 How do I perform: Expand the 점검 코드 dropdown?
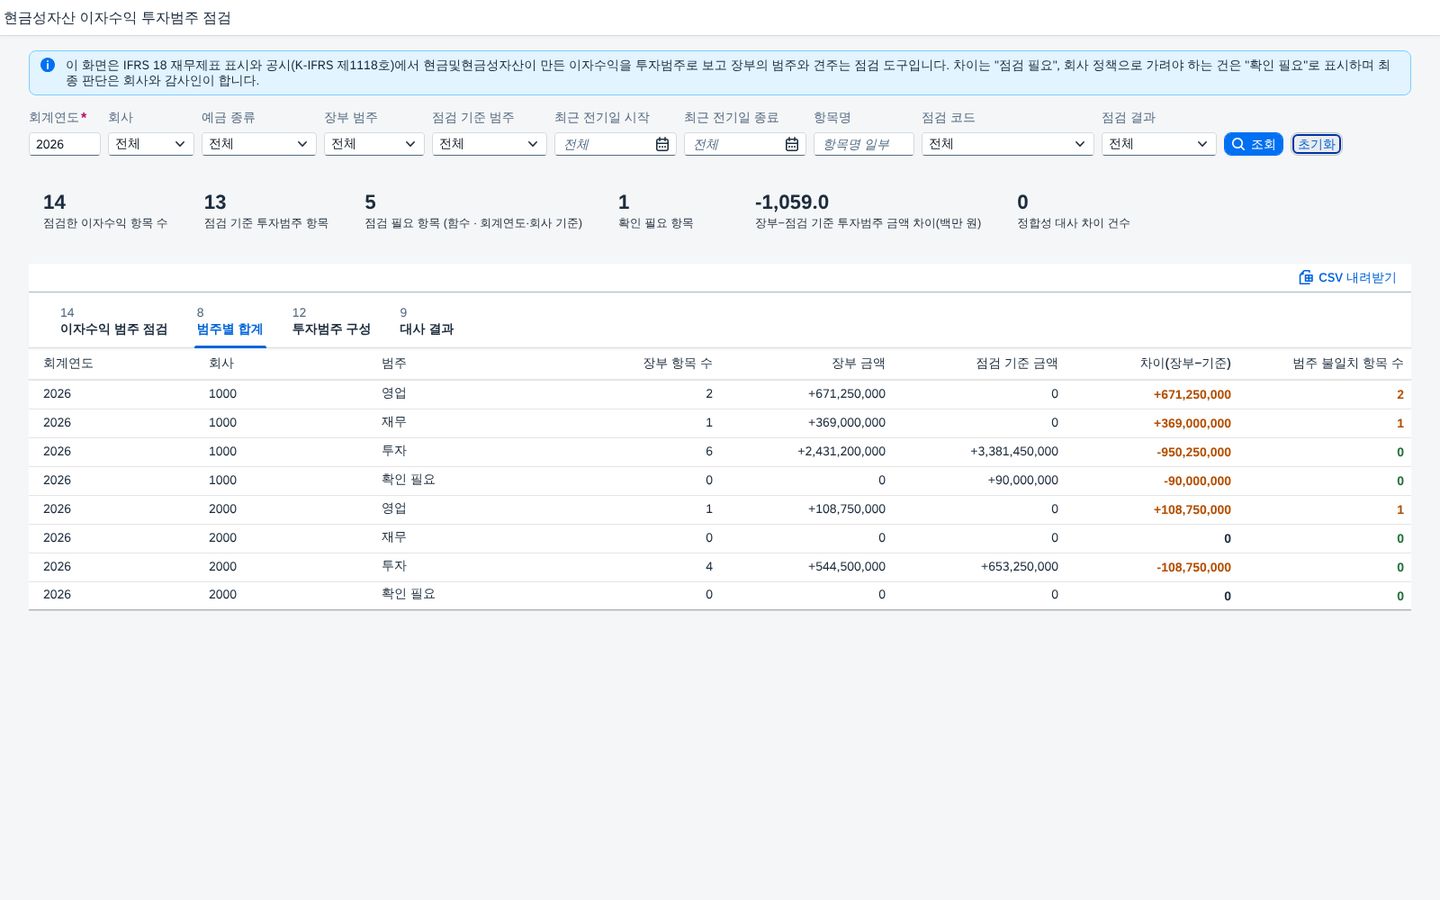pos(1008,144)
